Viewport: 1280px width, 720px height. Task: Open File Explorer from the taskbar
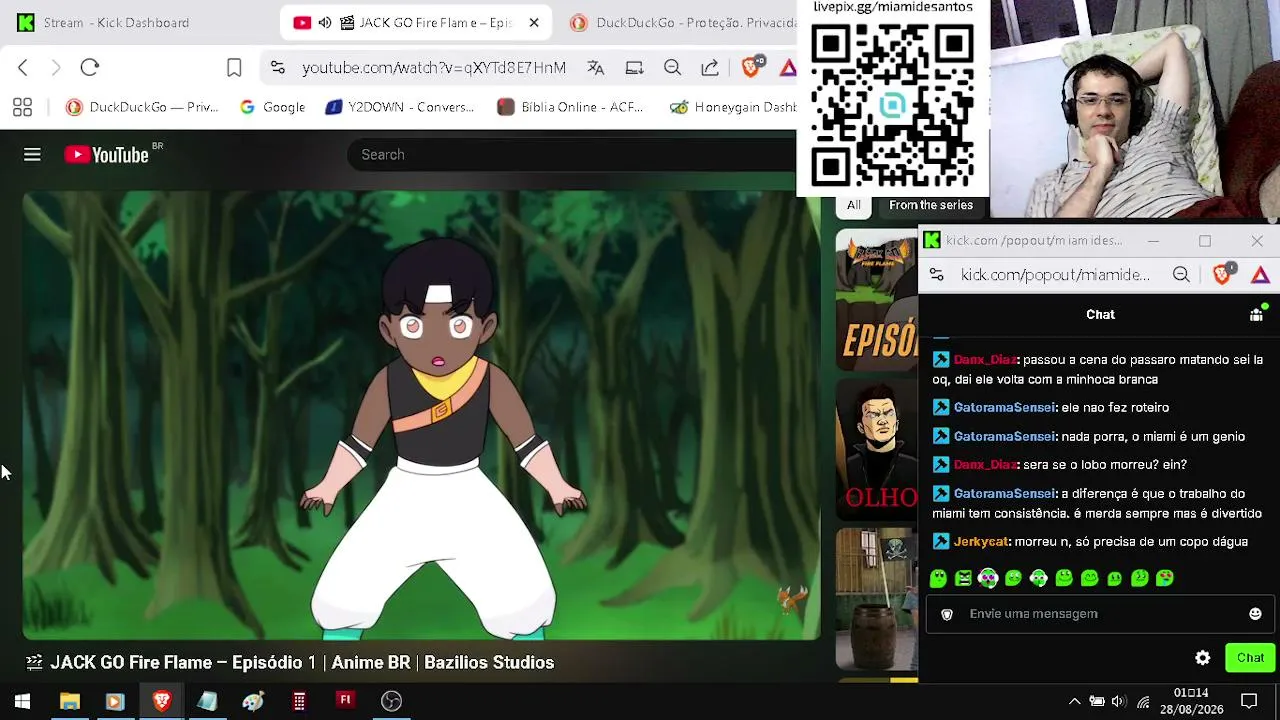(69, 701)
